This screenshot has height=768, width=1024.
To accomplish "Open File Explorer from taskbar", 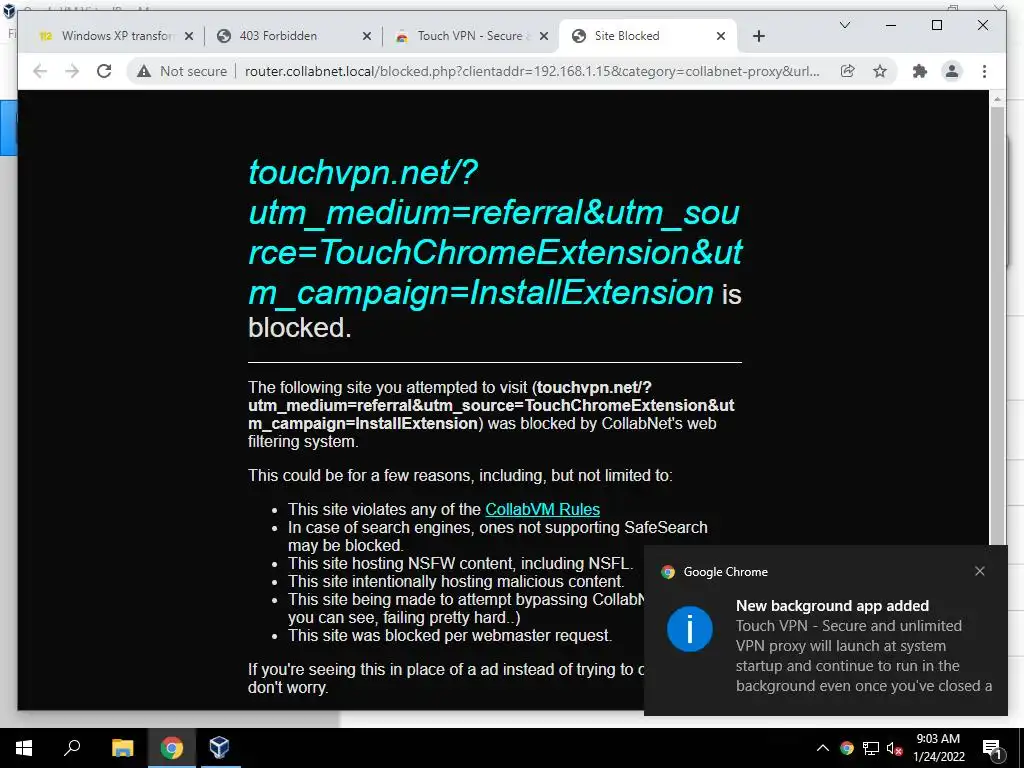I will tap(122, 748).
